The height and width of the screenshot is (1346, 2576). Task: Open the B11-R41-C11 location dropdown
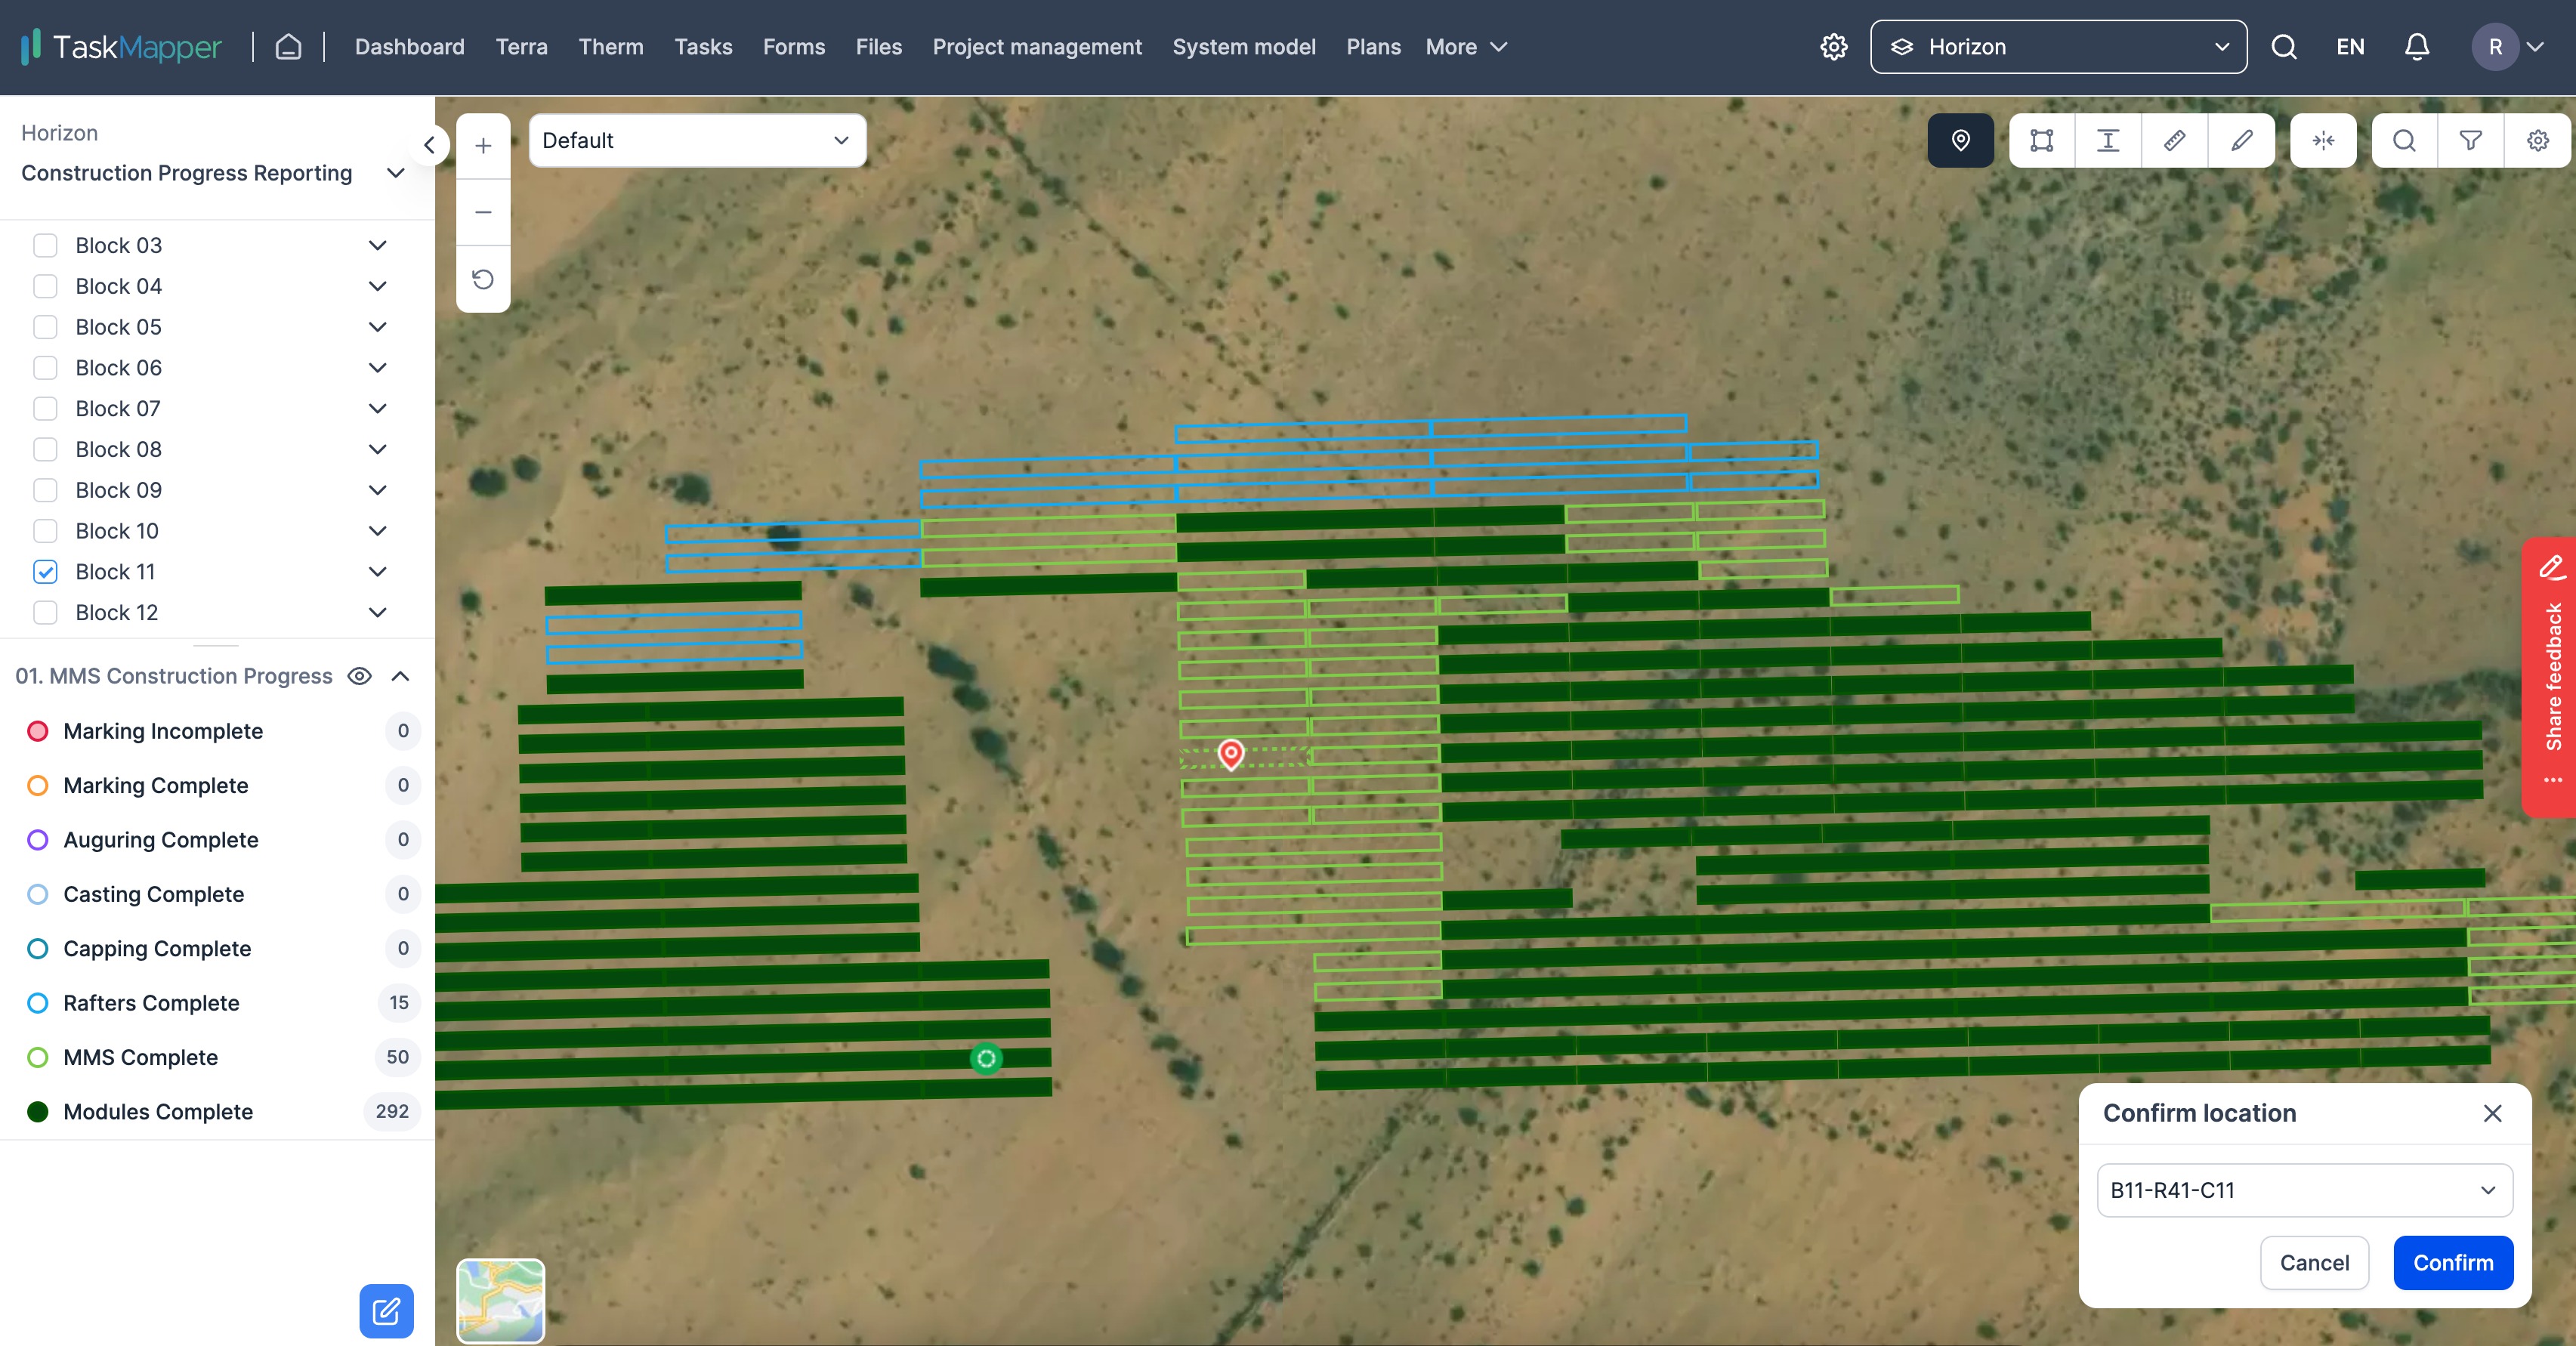pos(2304,1190)
